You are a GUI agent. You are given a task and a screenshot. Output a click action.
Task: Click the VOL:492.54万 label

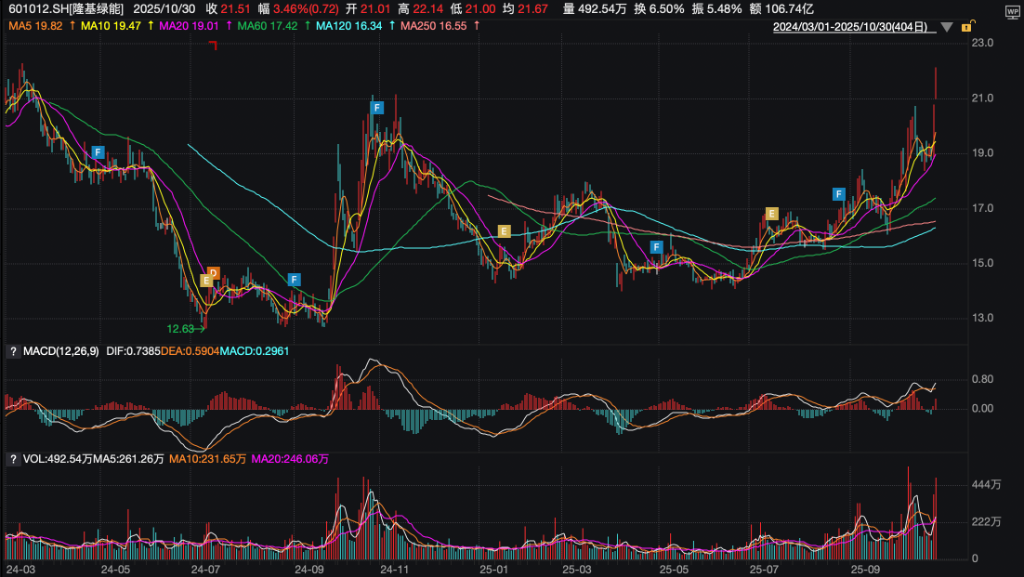[57, 460]
